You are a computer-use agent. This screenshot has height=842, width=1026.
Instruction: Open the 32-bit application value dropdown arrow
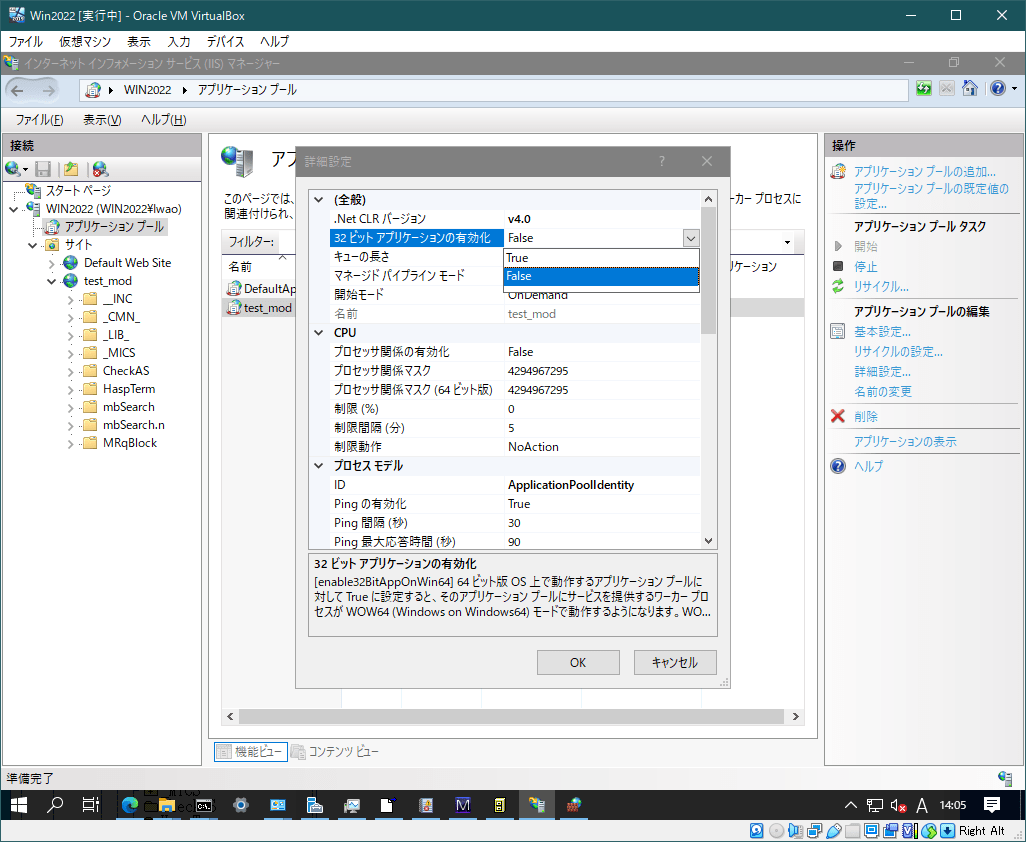[691, 238]
